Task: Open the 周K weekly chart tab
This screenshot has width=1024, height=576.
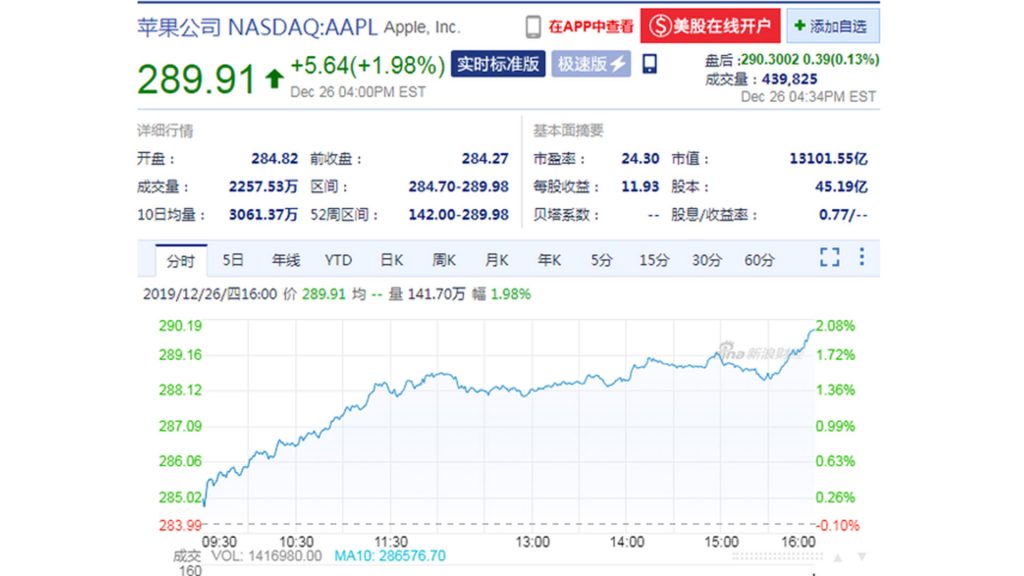Action: [x=444, y=260]
